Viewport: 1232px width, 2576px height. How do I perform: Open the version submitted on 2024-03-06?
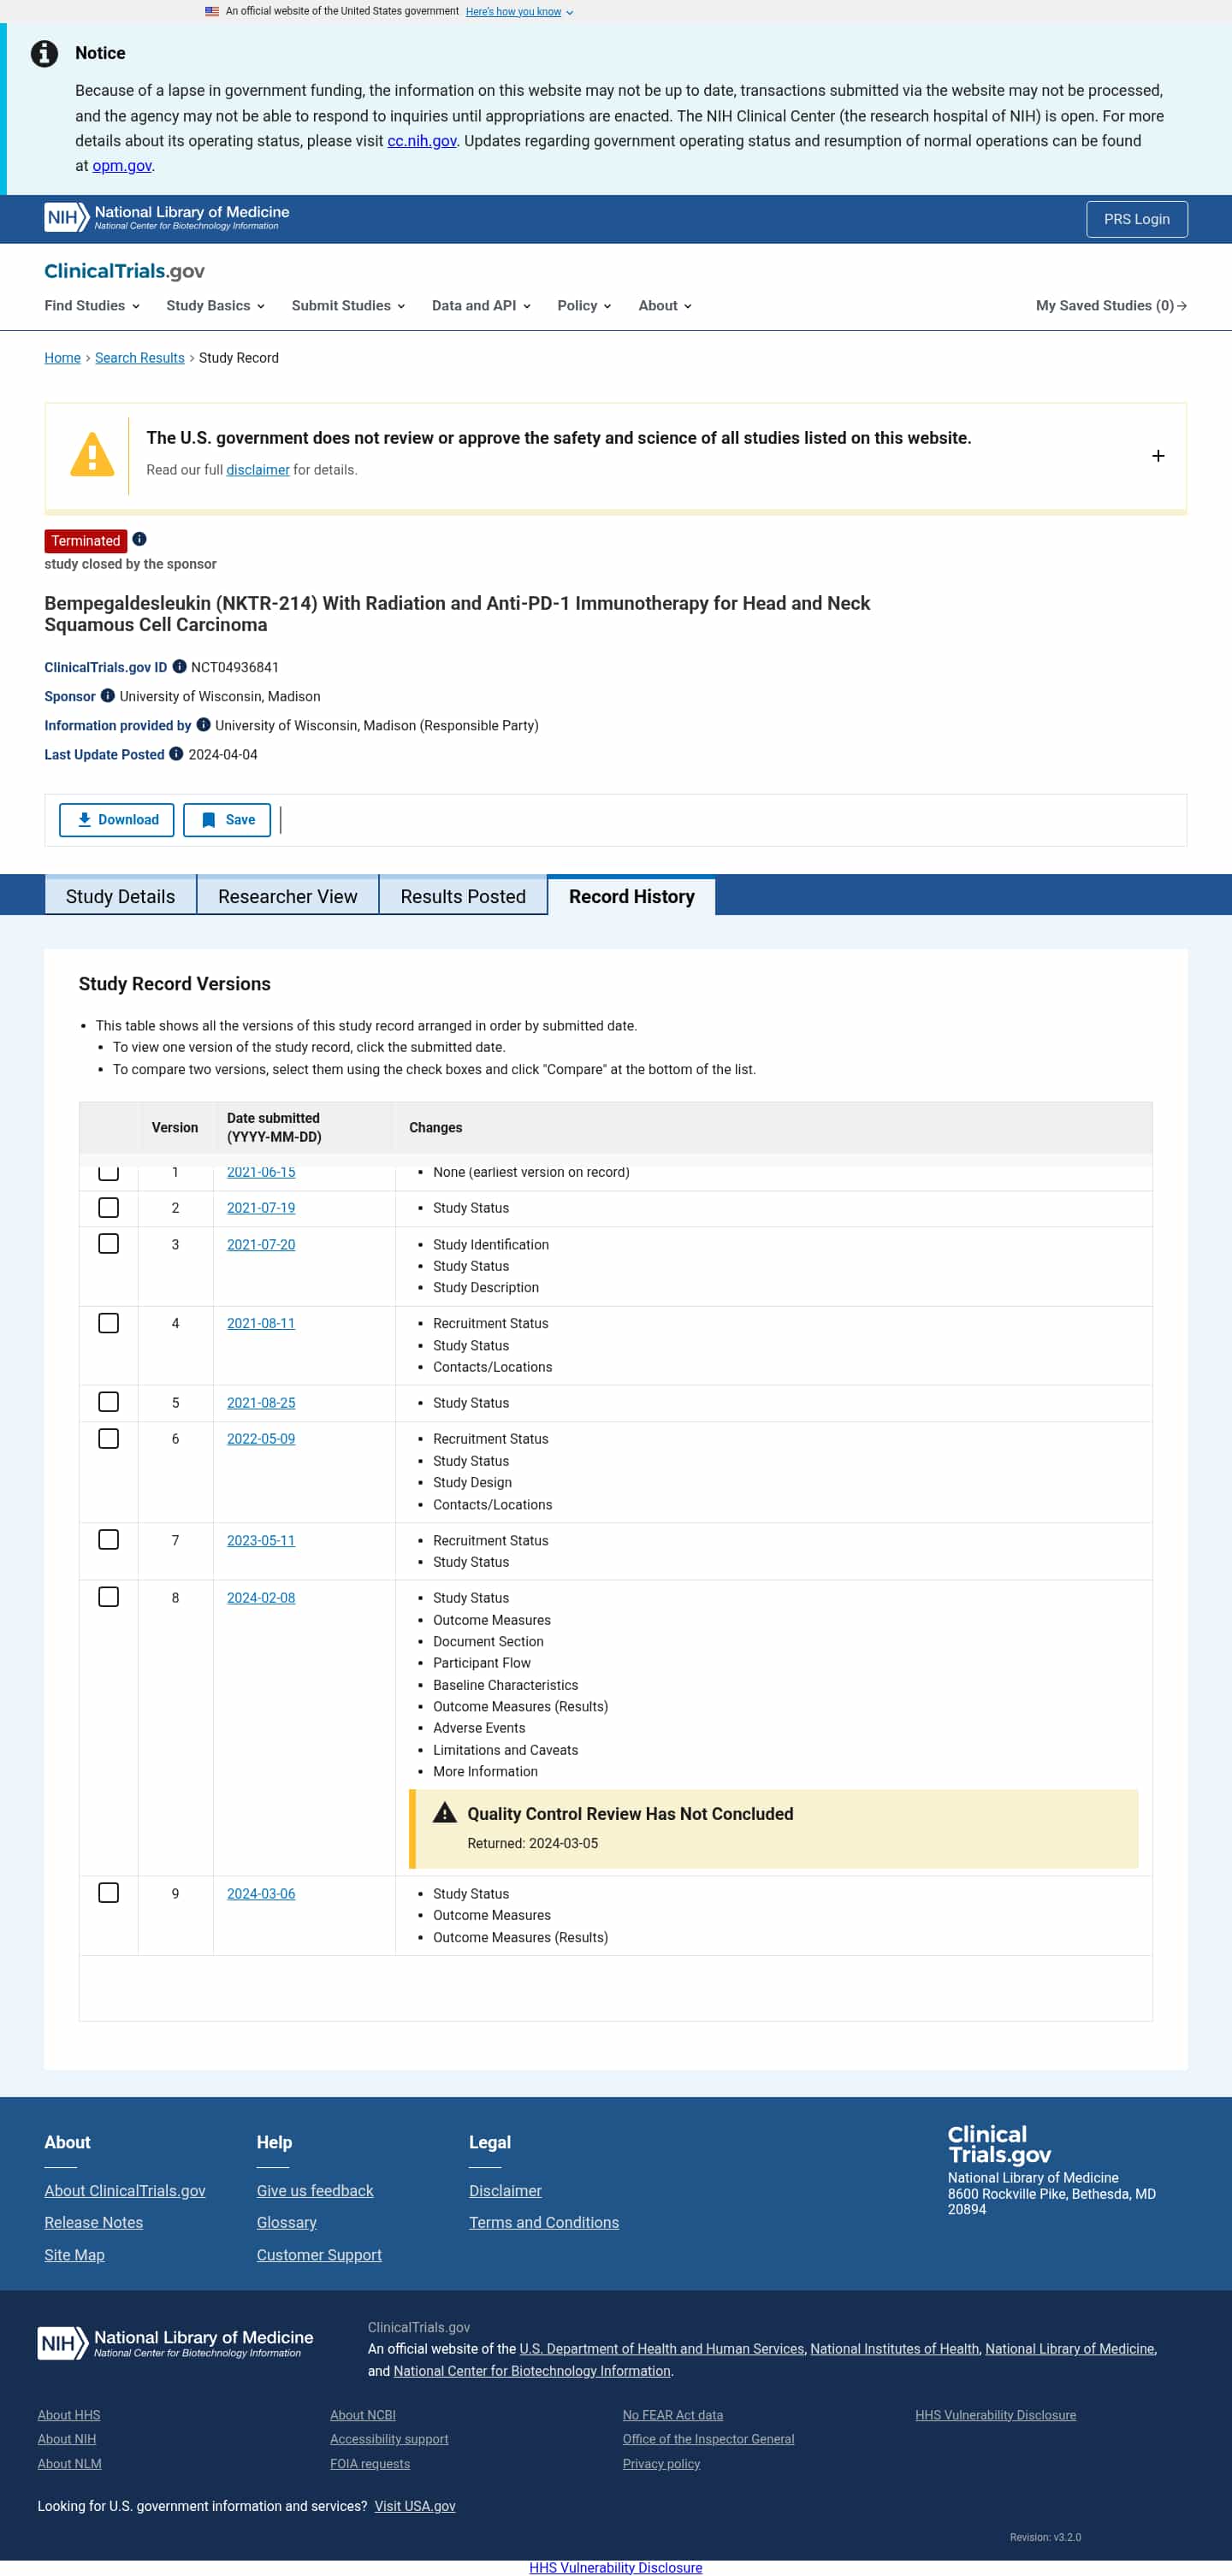click(x=261, y=1894)
